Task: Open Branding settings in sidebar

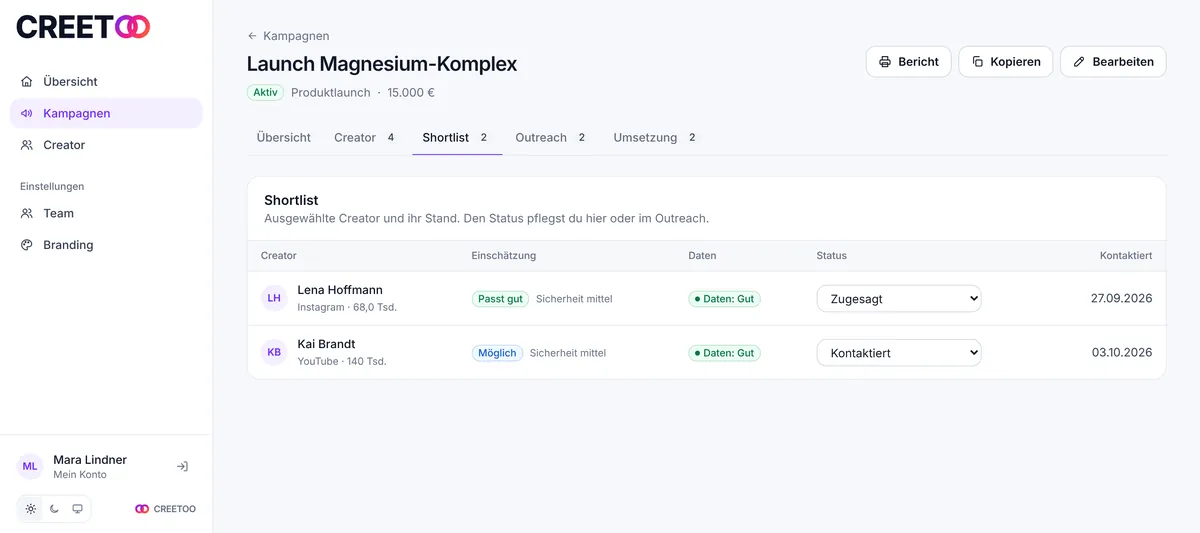Action: [106, 245]
